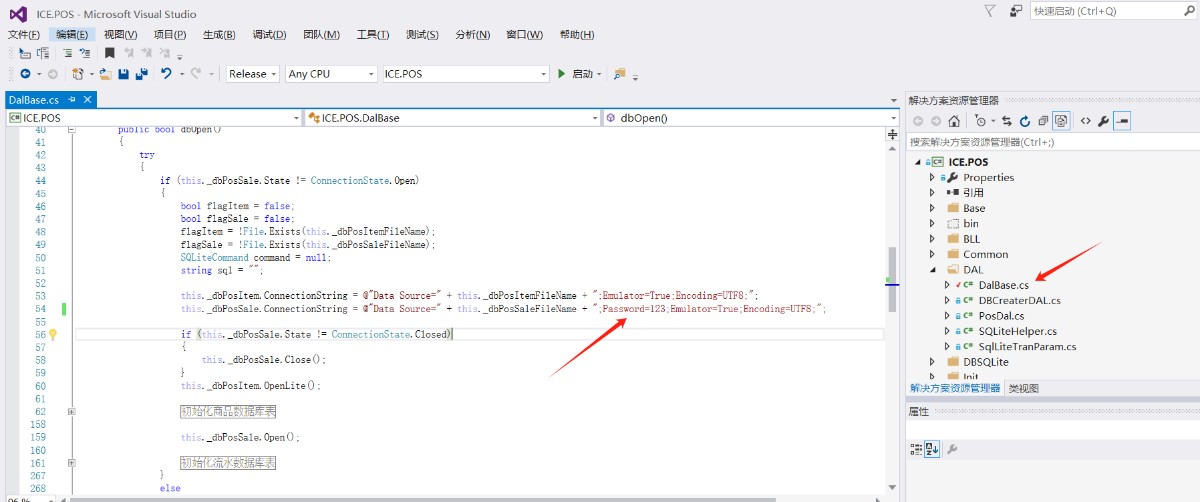Expand the DBSQLite folder node
Image resolution: width=1200 pixels, height=502 pixels.
coord(932,362)
